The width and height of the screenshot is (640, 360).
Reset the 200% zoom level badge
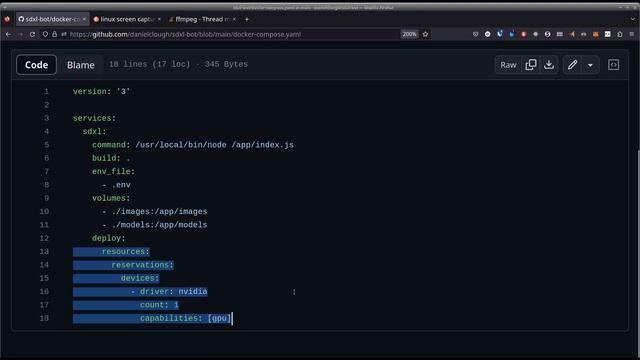pyautogui.click(x=409, y=34)
